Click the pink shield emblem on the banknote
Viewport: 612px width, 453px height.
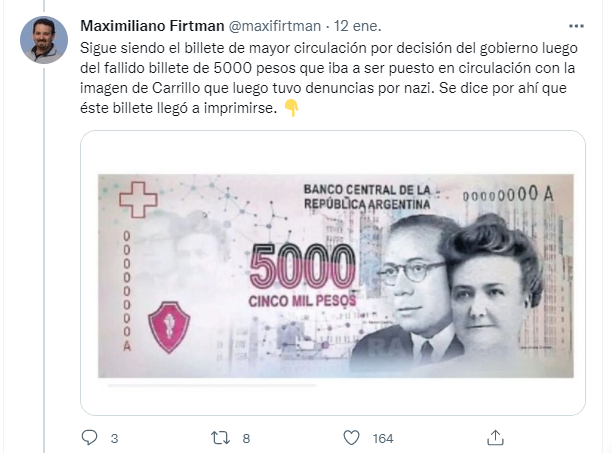[169, 327]
